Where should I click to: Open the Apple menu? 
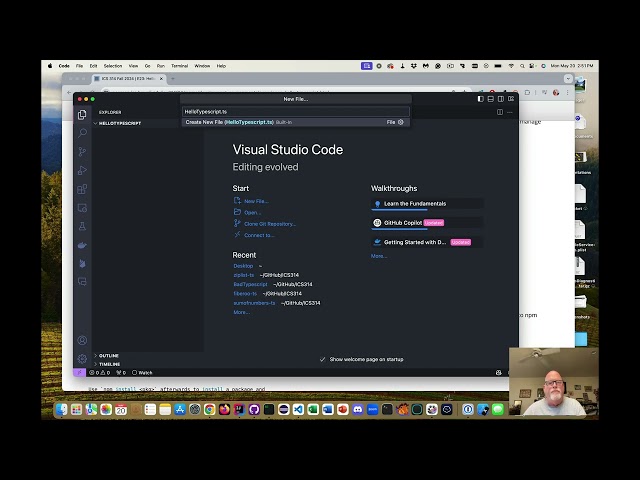50,66
